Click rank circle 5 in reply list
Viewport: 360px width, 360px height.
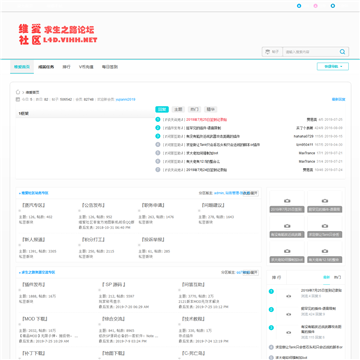pos(158,153)
